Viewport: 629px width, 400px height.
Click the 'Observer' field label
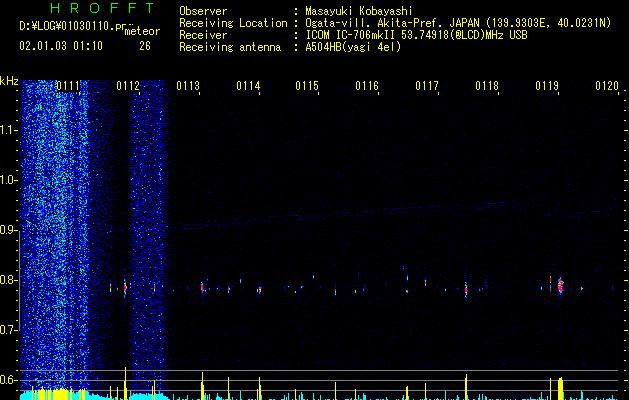pos(203,11)
